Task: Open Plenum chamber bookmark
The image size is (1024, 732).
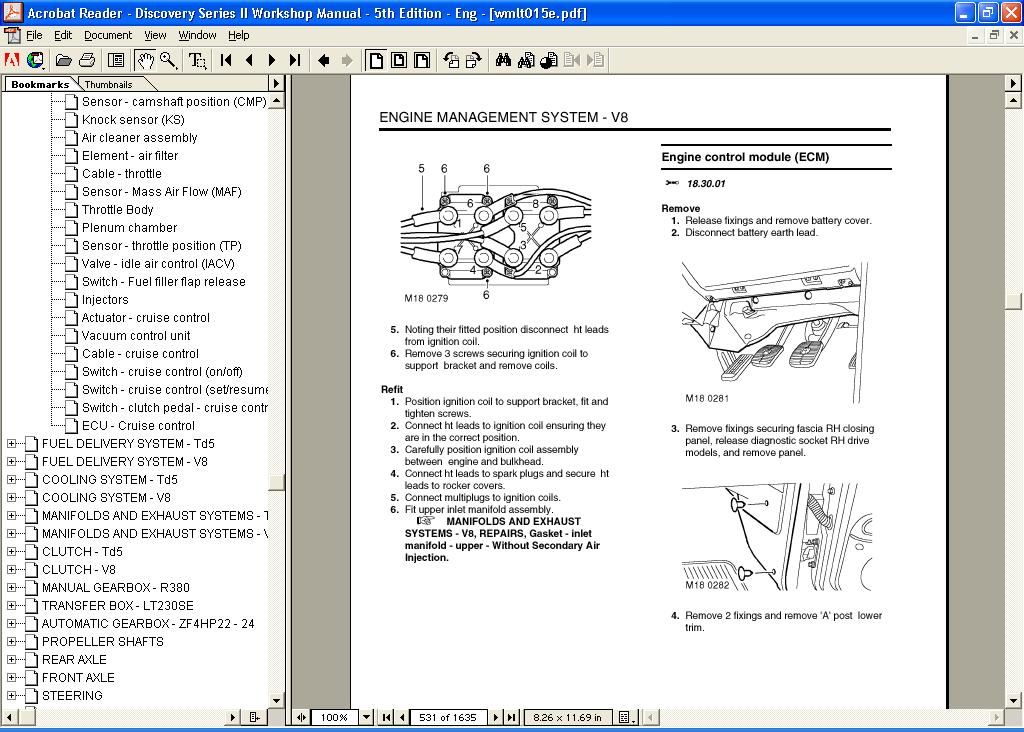Action: coord(129,228)
